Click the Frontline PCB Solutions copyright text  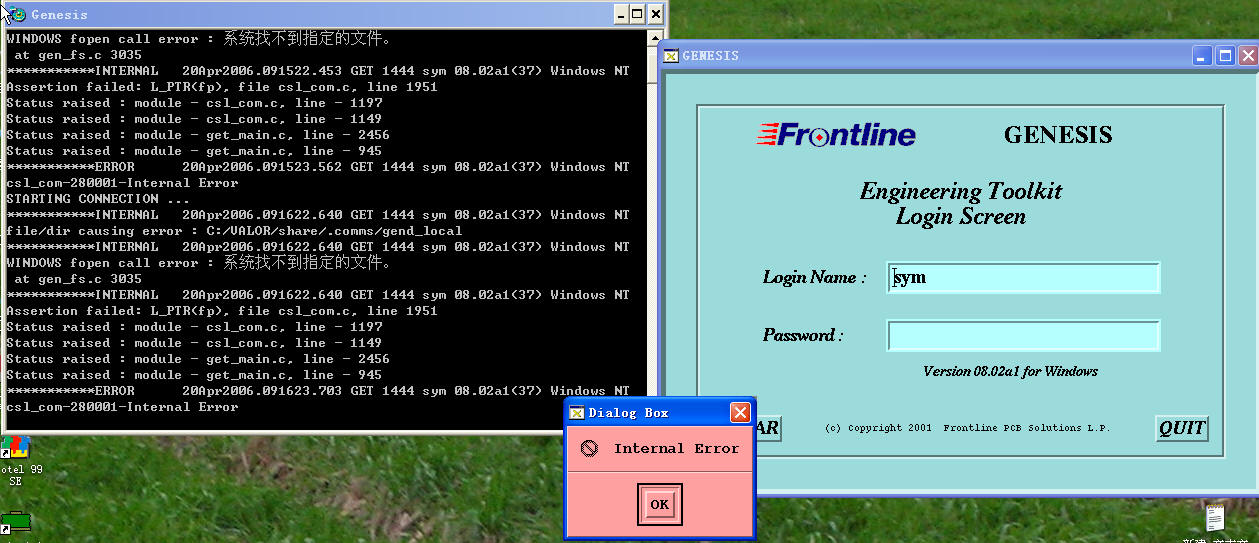tap(968, 428)
